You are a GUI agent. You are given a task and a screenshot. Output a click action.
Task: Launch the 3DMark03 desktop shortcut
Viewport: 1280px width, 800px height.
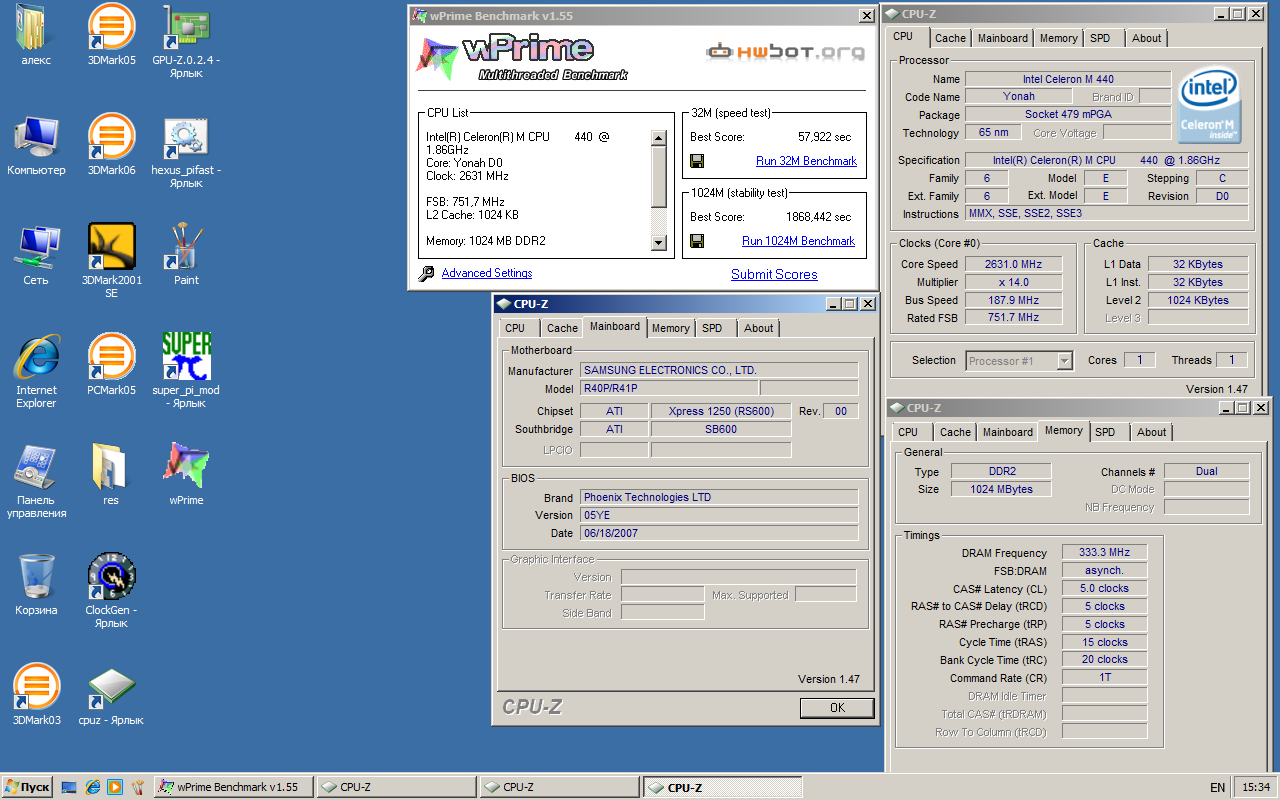point(36,688)
